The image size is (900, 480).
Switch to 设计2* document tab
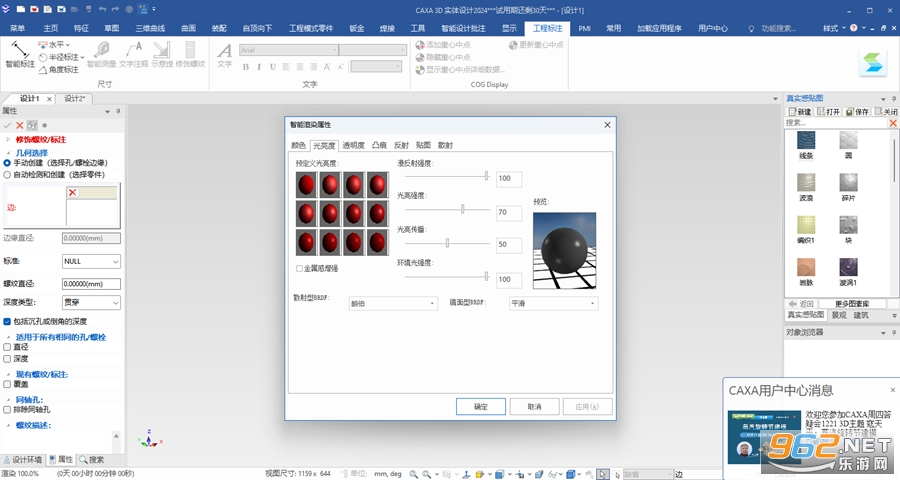pos(75,99)
